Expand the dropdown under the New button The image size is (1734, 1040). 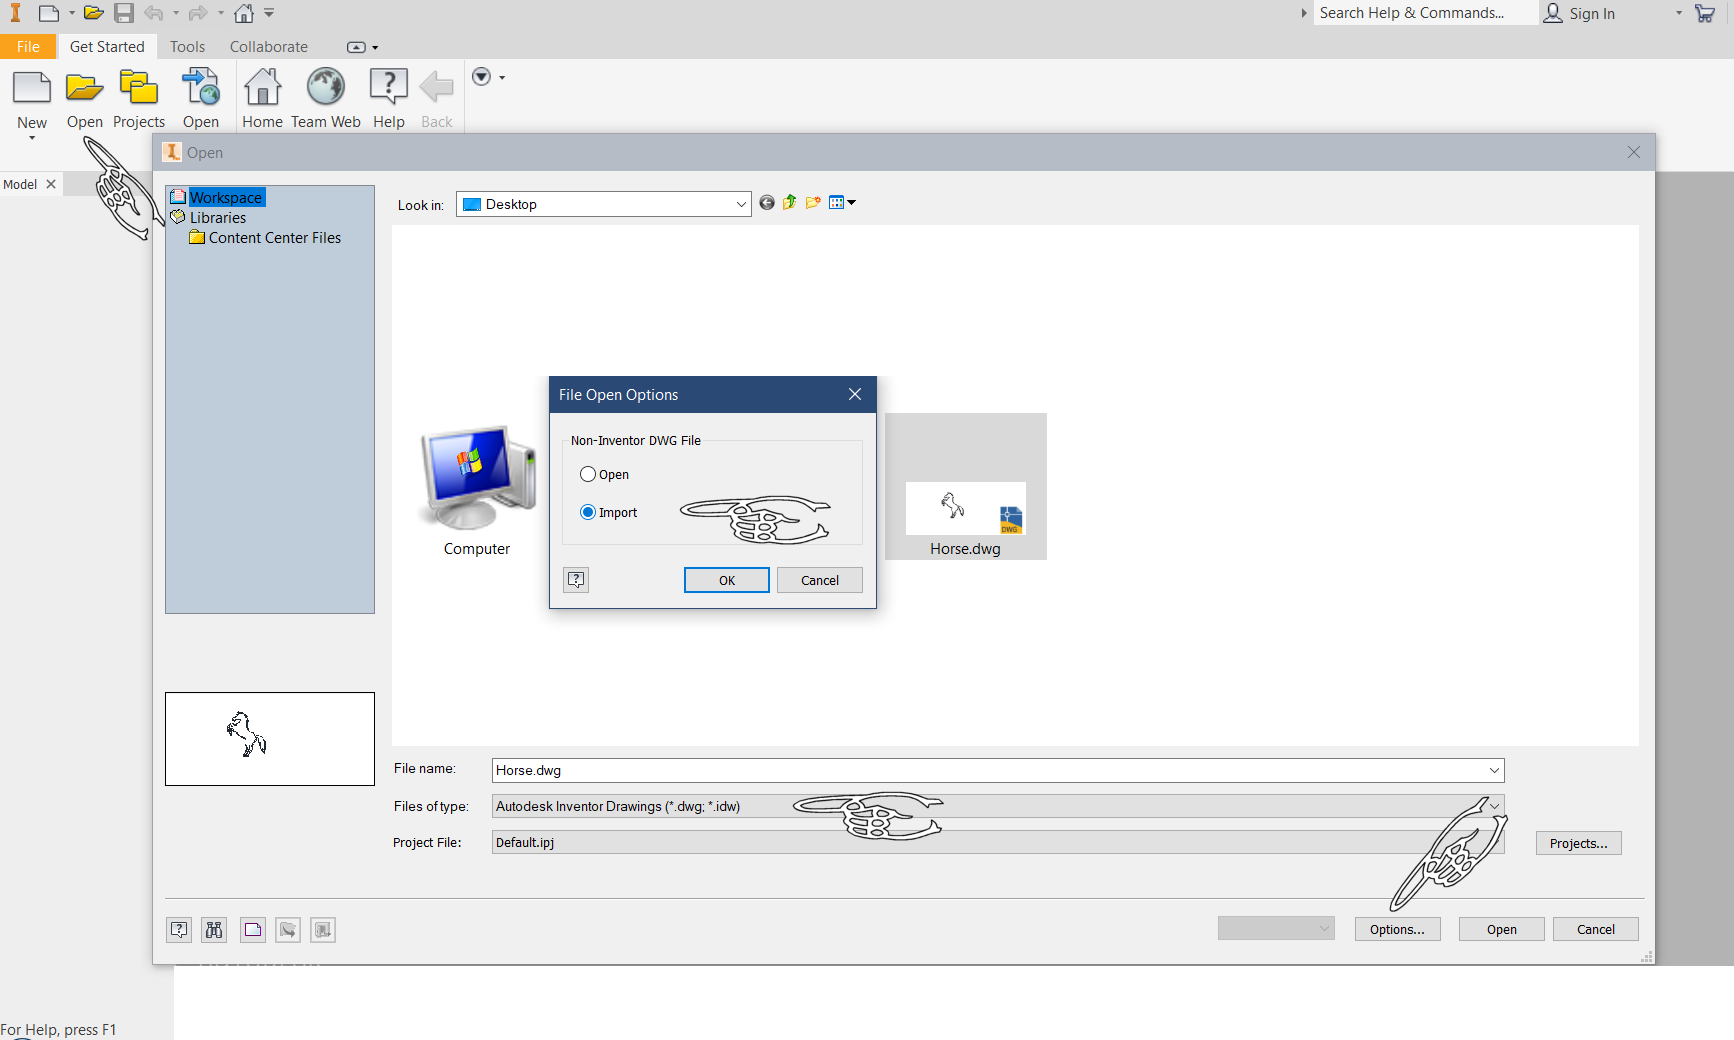(32, 138)
